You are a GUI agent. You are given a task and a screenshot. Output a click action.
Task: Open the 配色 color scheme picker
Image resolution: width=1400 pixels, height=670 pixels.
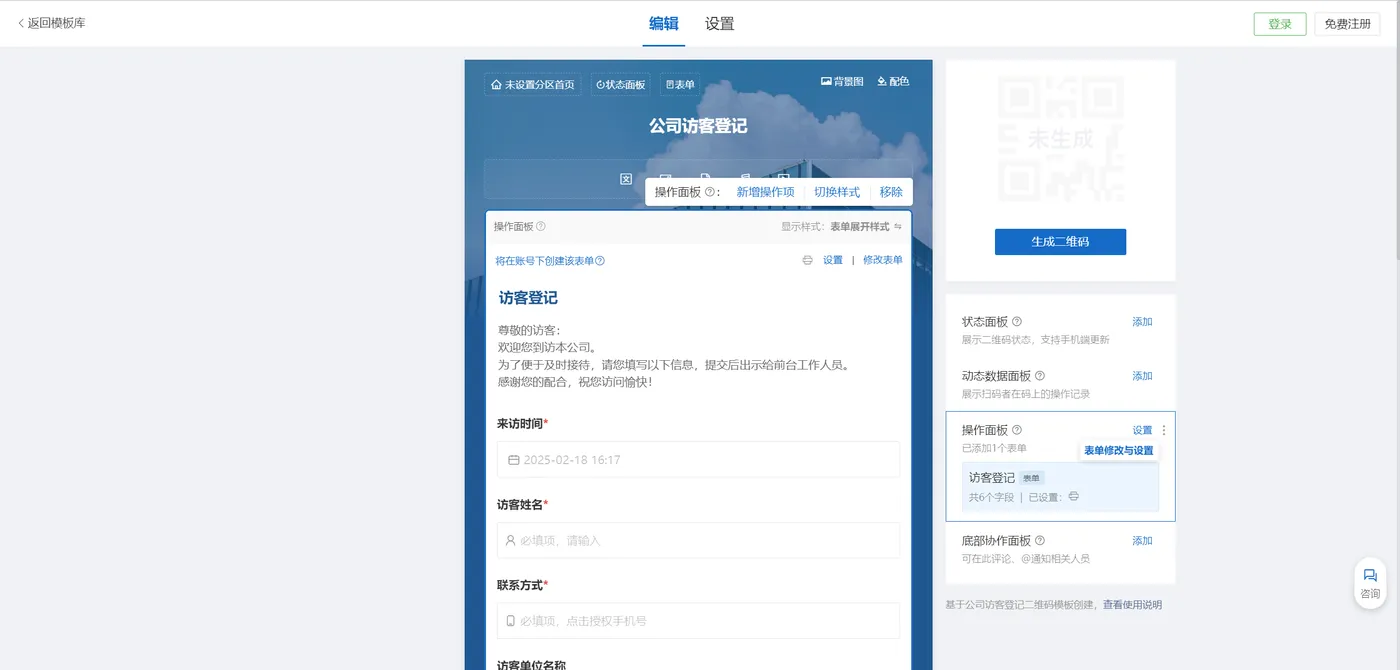[x=893, y=81]
